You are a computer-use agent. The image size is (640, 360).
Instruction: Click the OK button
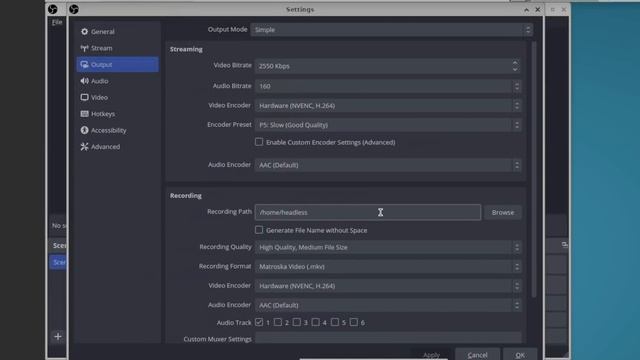520,354
